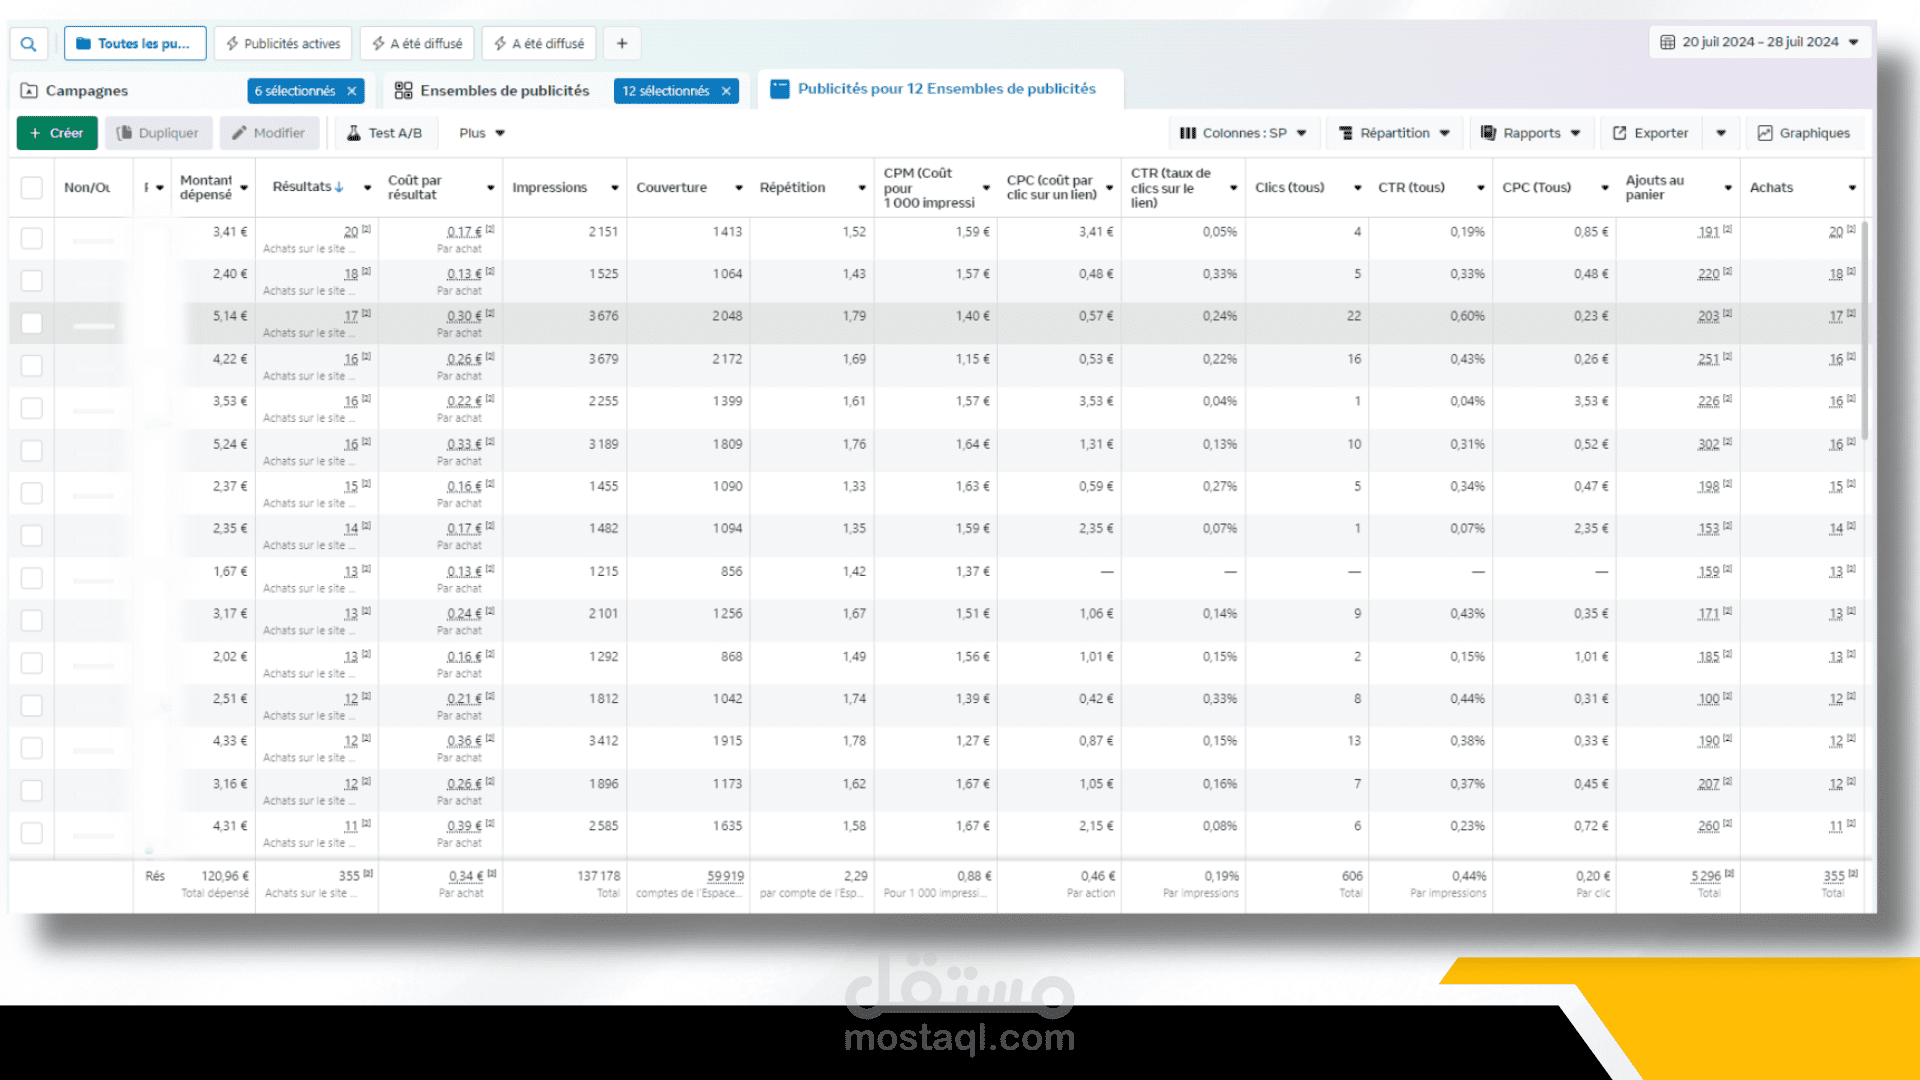This screenshot has width=1920, height=1080.
Task: Click Ajouts au panier value 302
Action: click(1708, 444)
